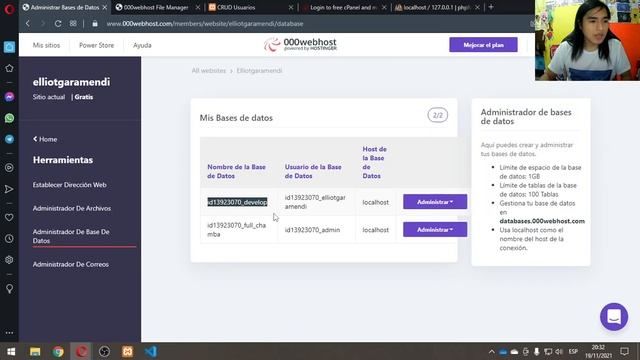Open Opera settings gear icon
This screenshot has width=640, height=360.
tap(9, 260)
